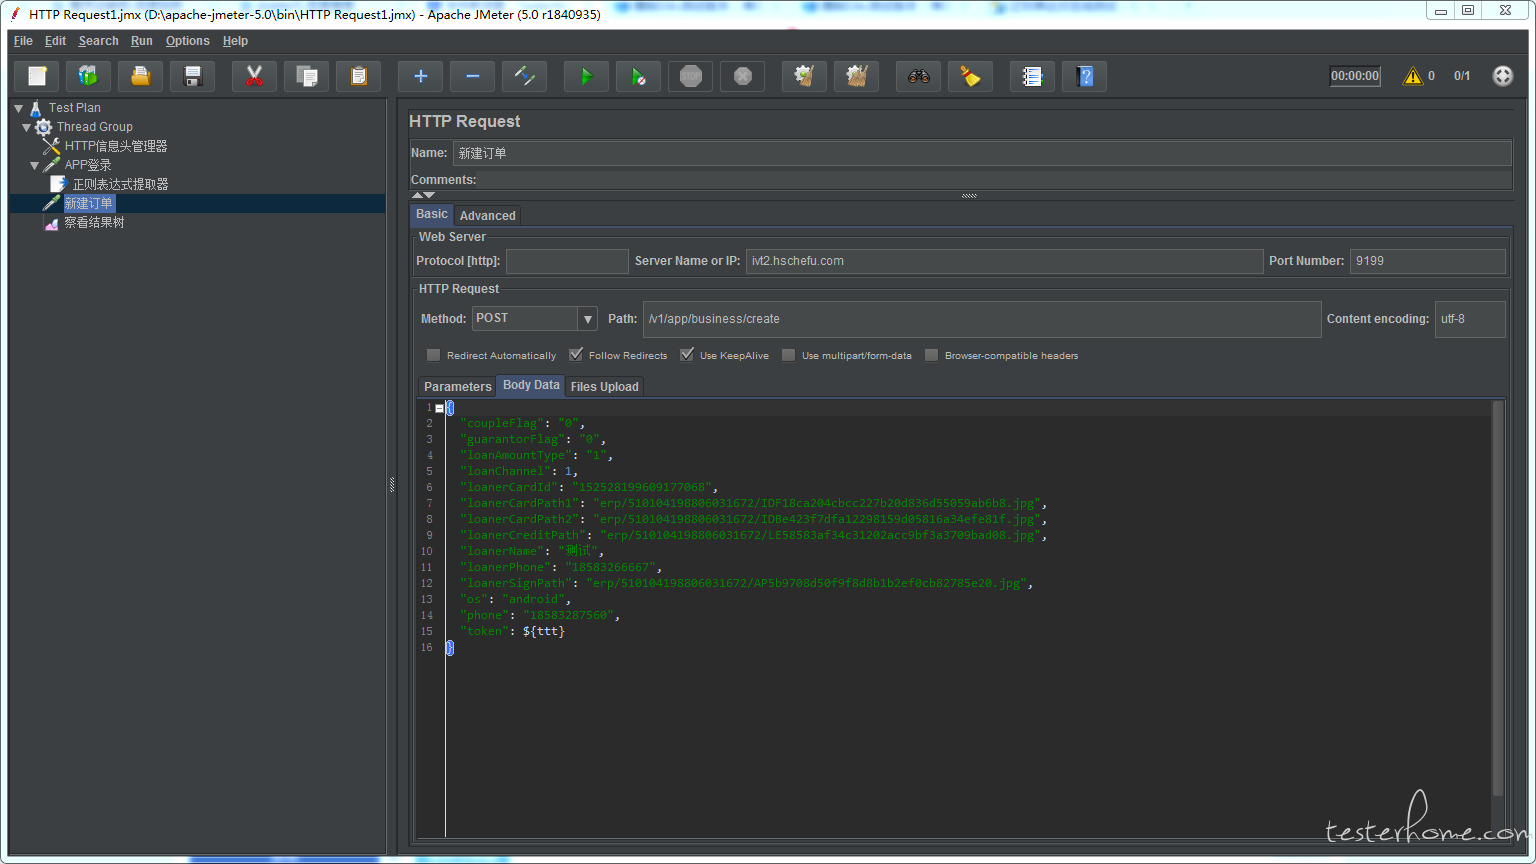Select 正则表达式提取器 in the tree
Screen dimensions: 1536x864
pos(120,184)
